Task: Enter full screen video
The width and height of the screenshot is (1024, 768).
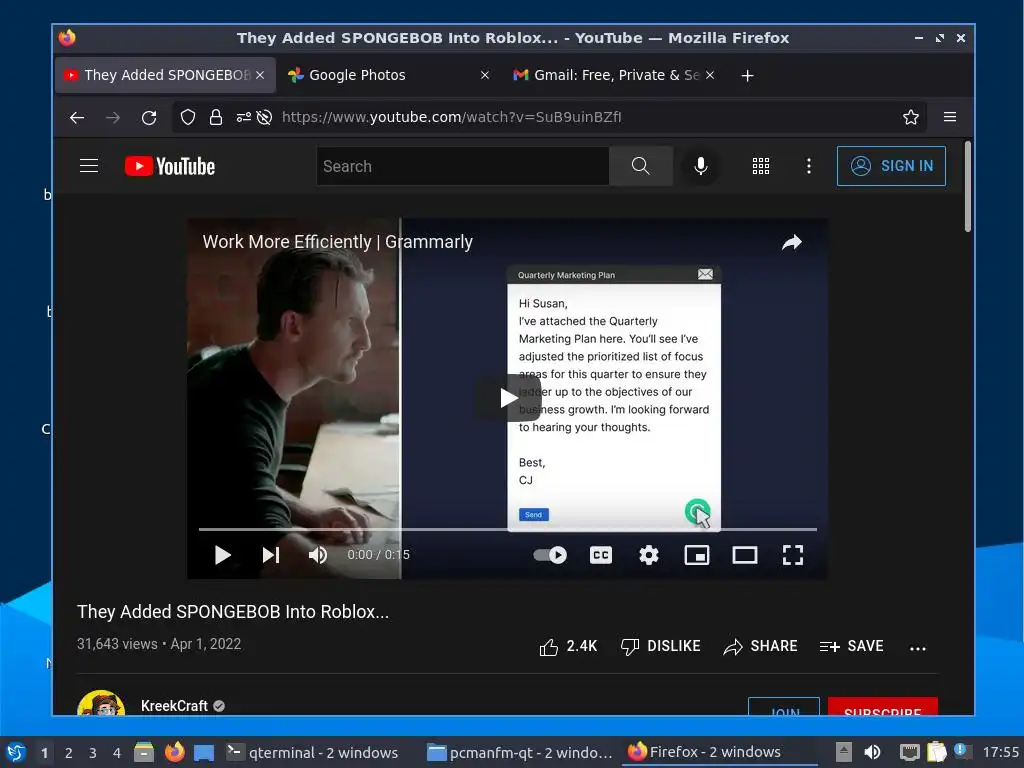Action: point(793,555)
